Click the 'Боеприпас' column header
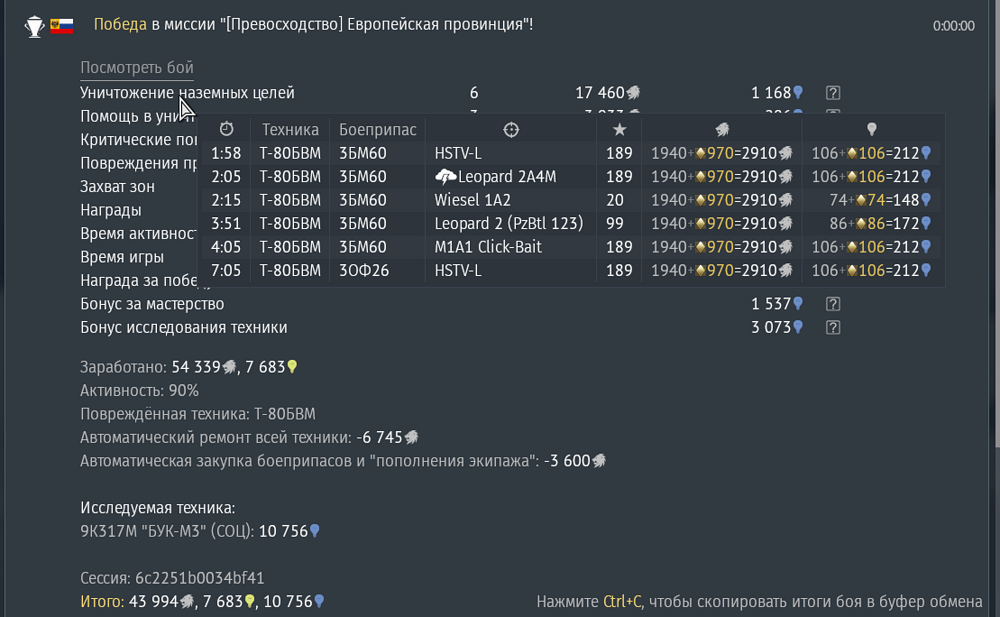Image resolution: width=1000 pixels, height=617 pixels. [378, 130]
